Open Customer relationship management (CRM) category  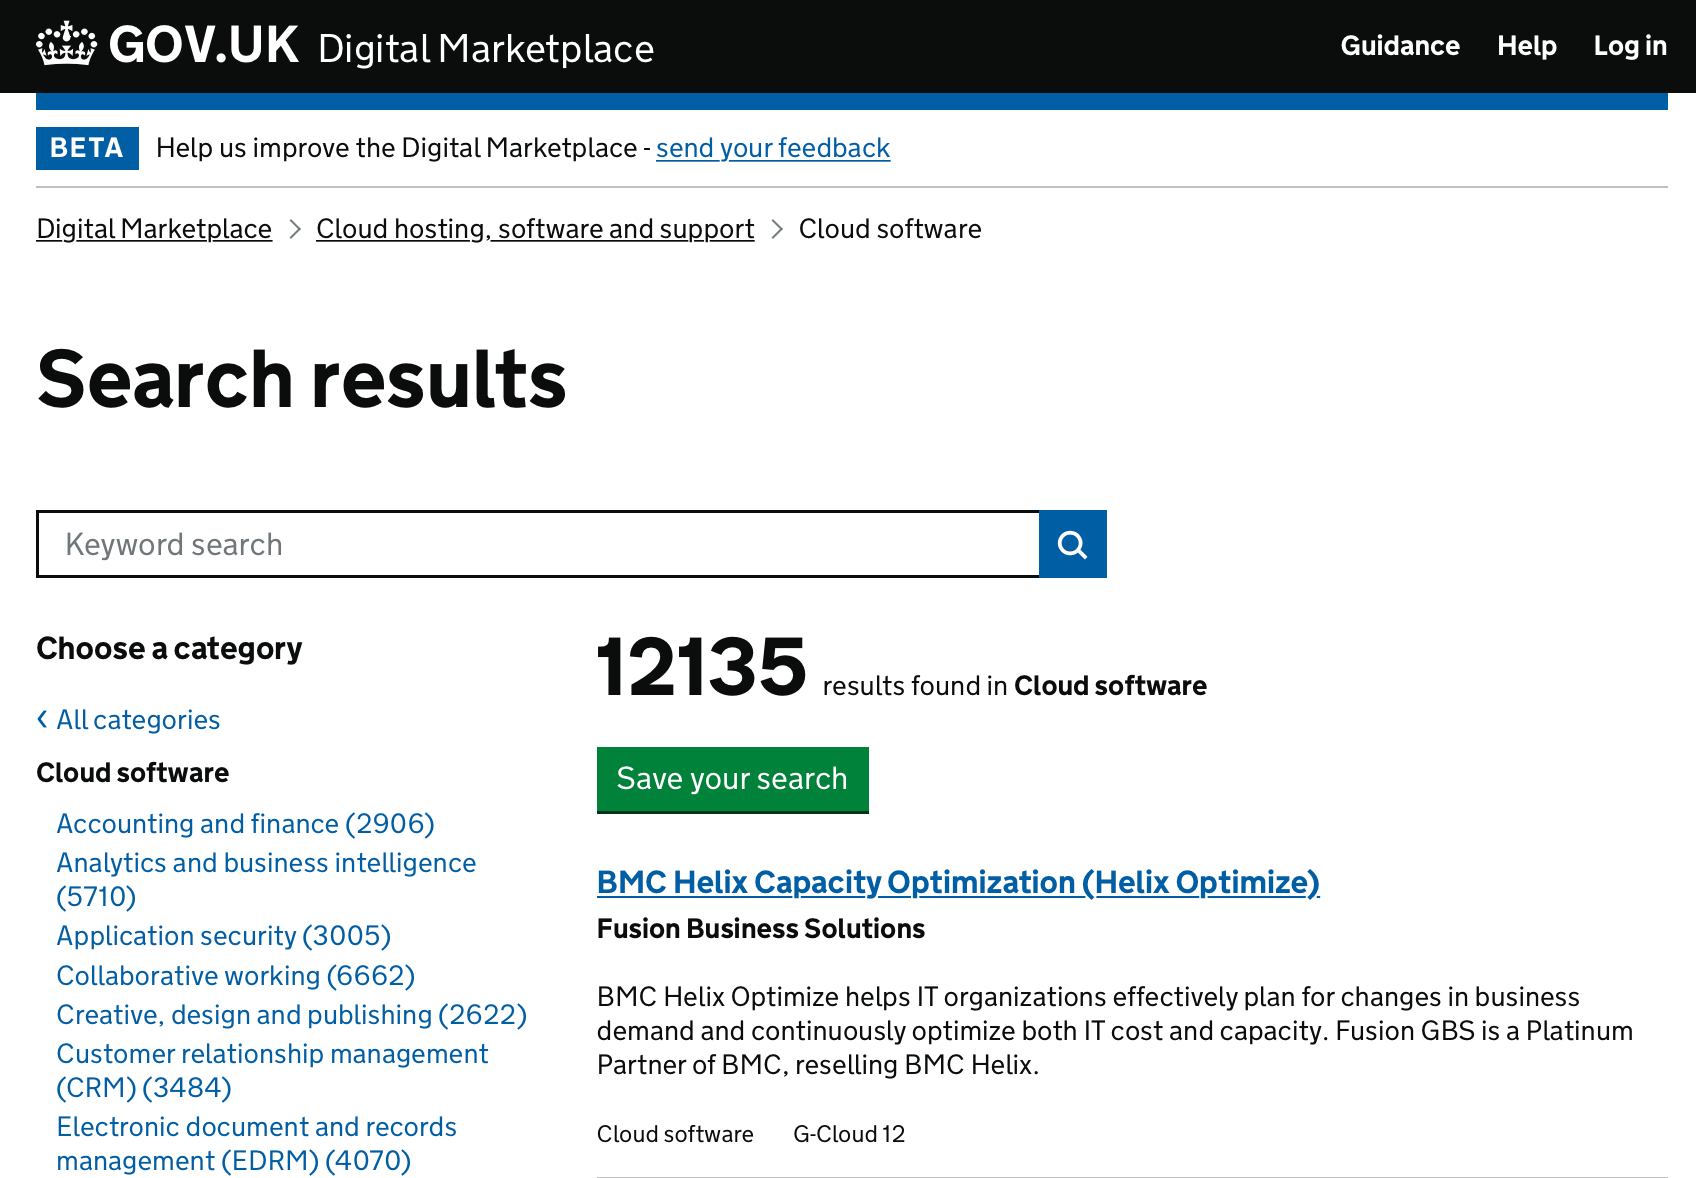coord(272,1071)
